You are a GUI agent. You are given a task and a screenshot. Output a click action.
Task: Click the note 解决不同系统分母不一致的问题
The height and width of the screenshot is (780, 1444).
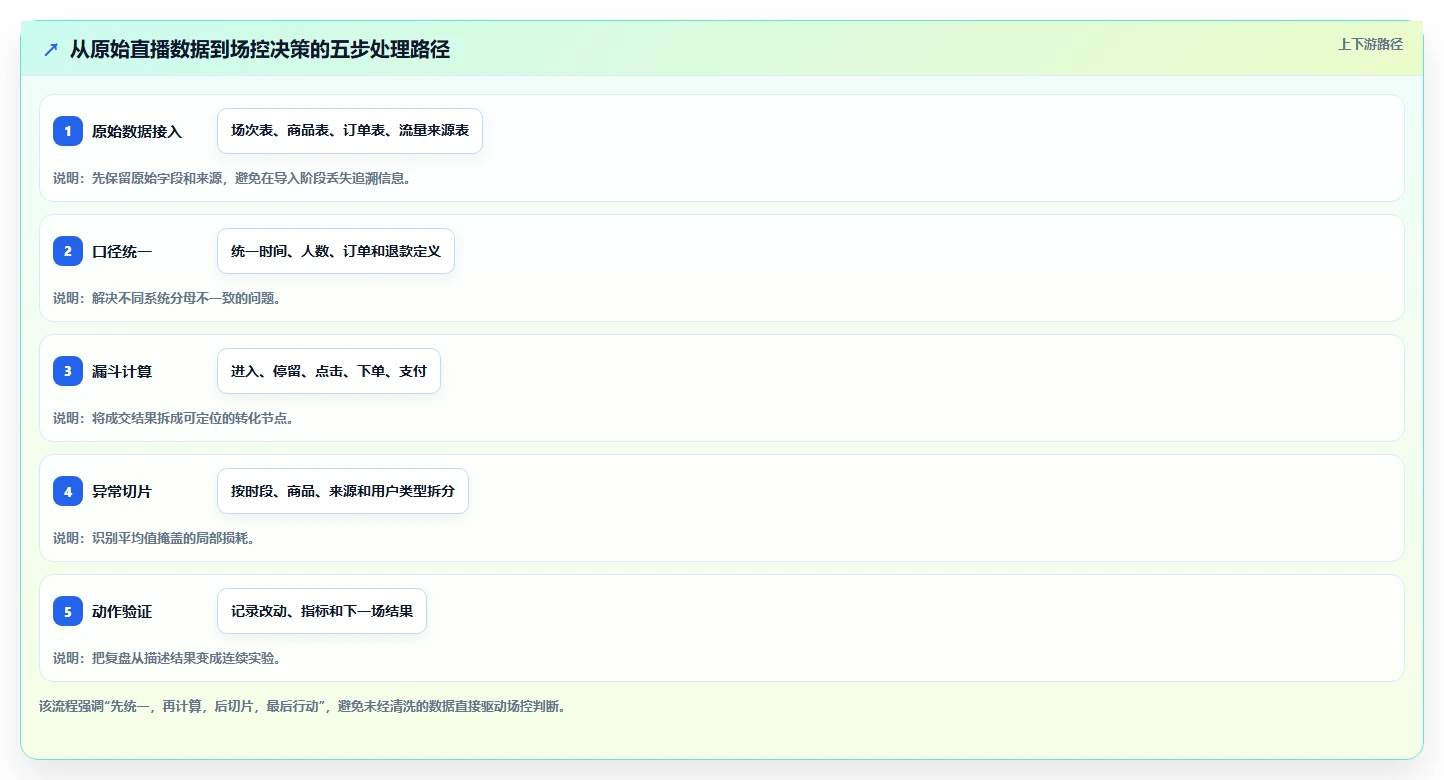point(167,298)
